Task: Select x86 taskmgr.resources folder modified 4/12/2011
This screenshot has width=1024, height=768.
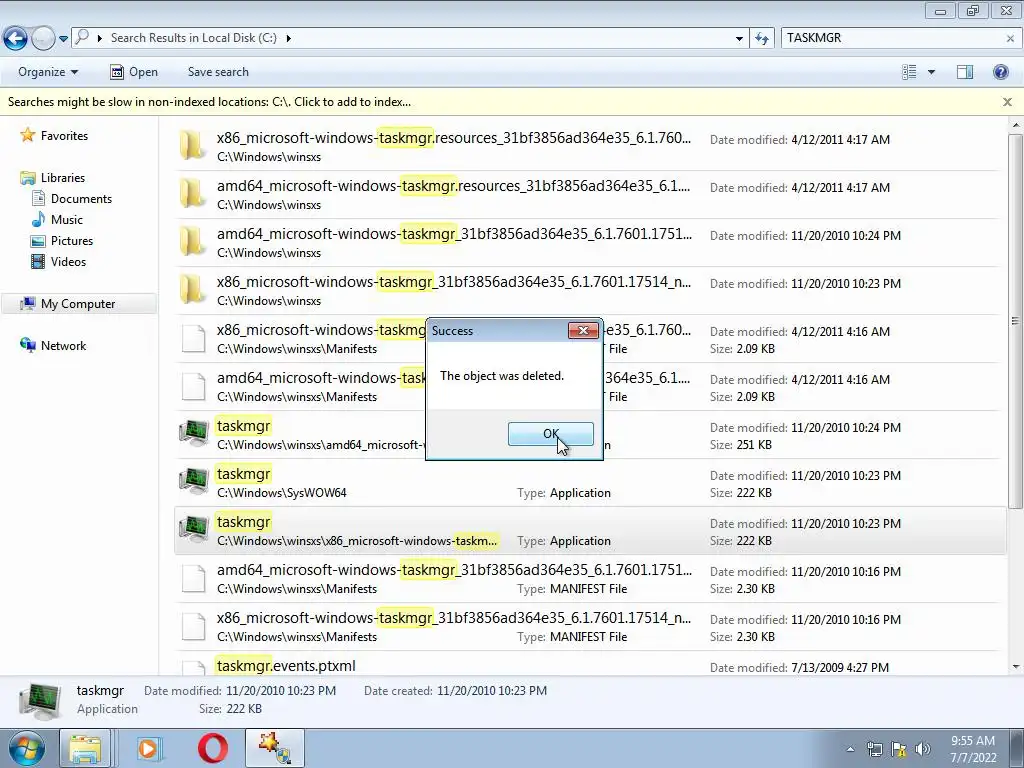Action: pos(590,147)
